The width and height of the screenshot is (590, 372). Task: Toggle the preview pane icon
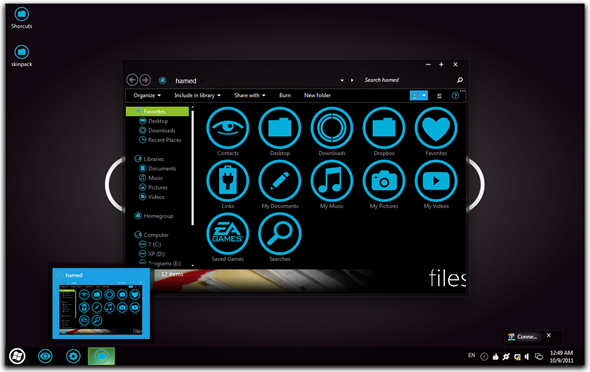pyautogui.click(x=439, y=96)
